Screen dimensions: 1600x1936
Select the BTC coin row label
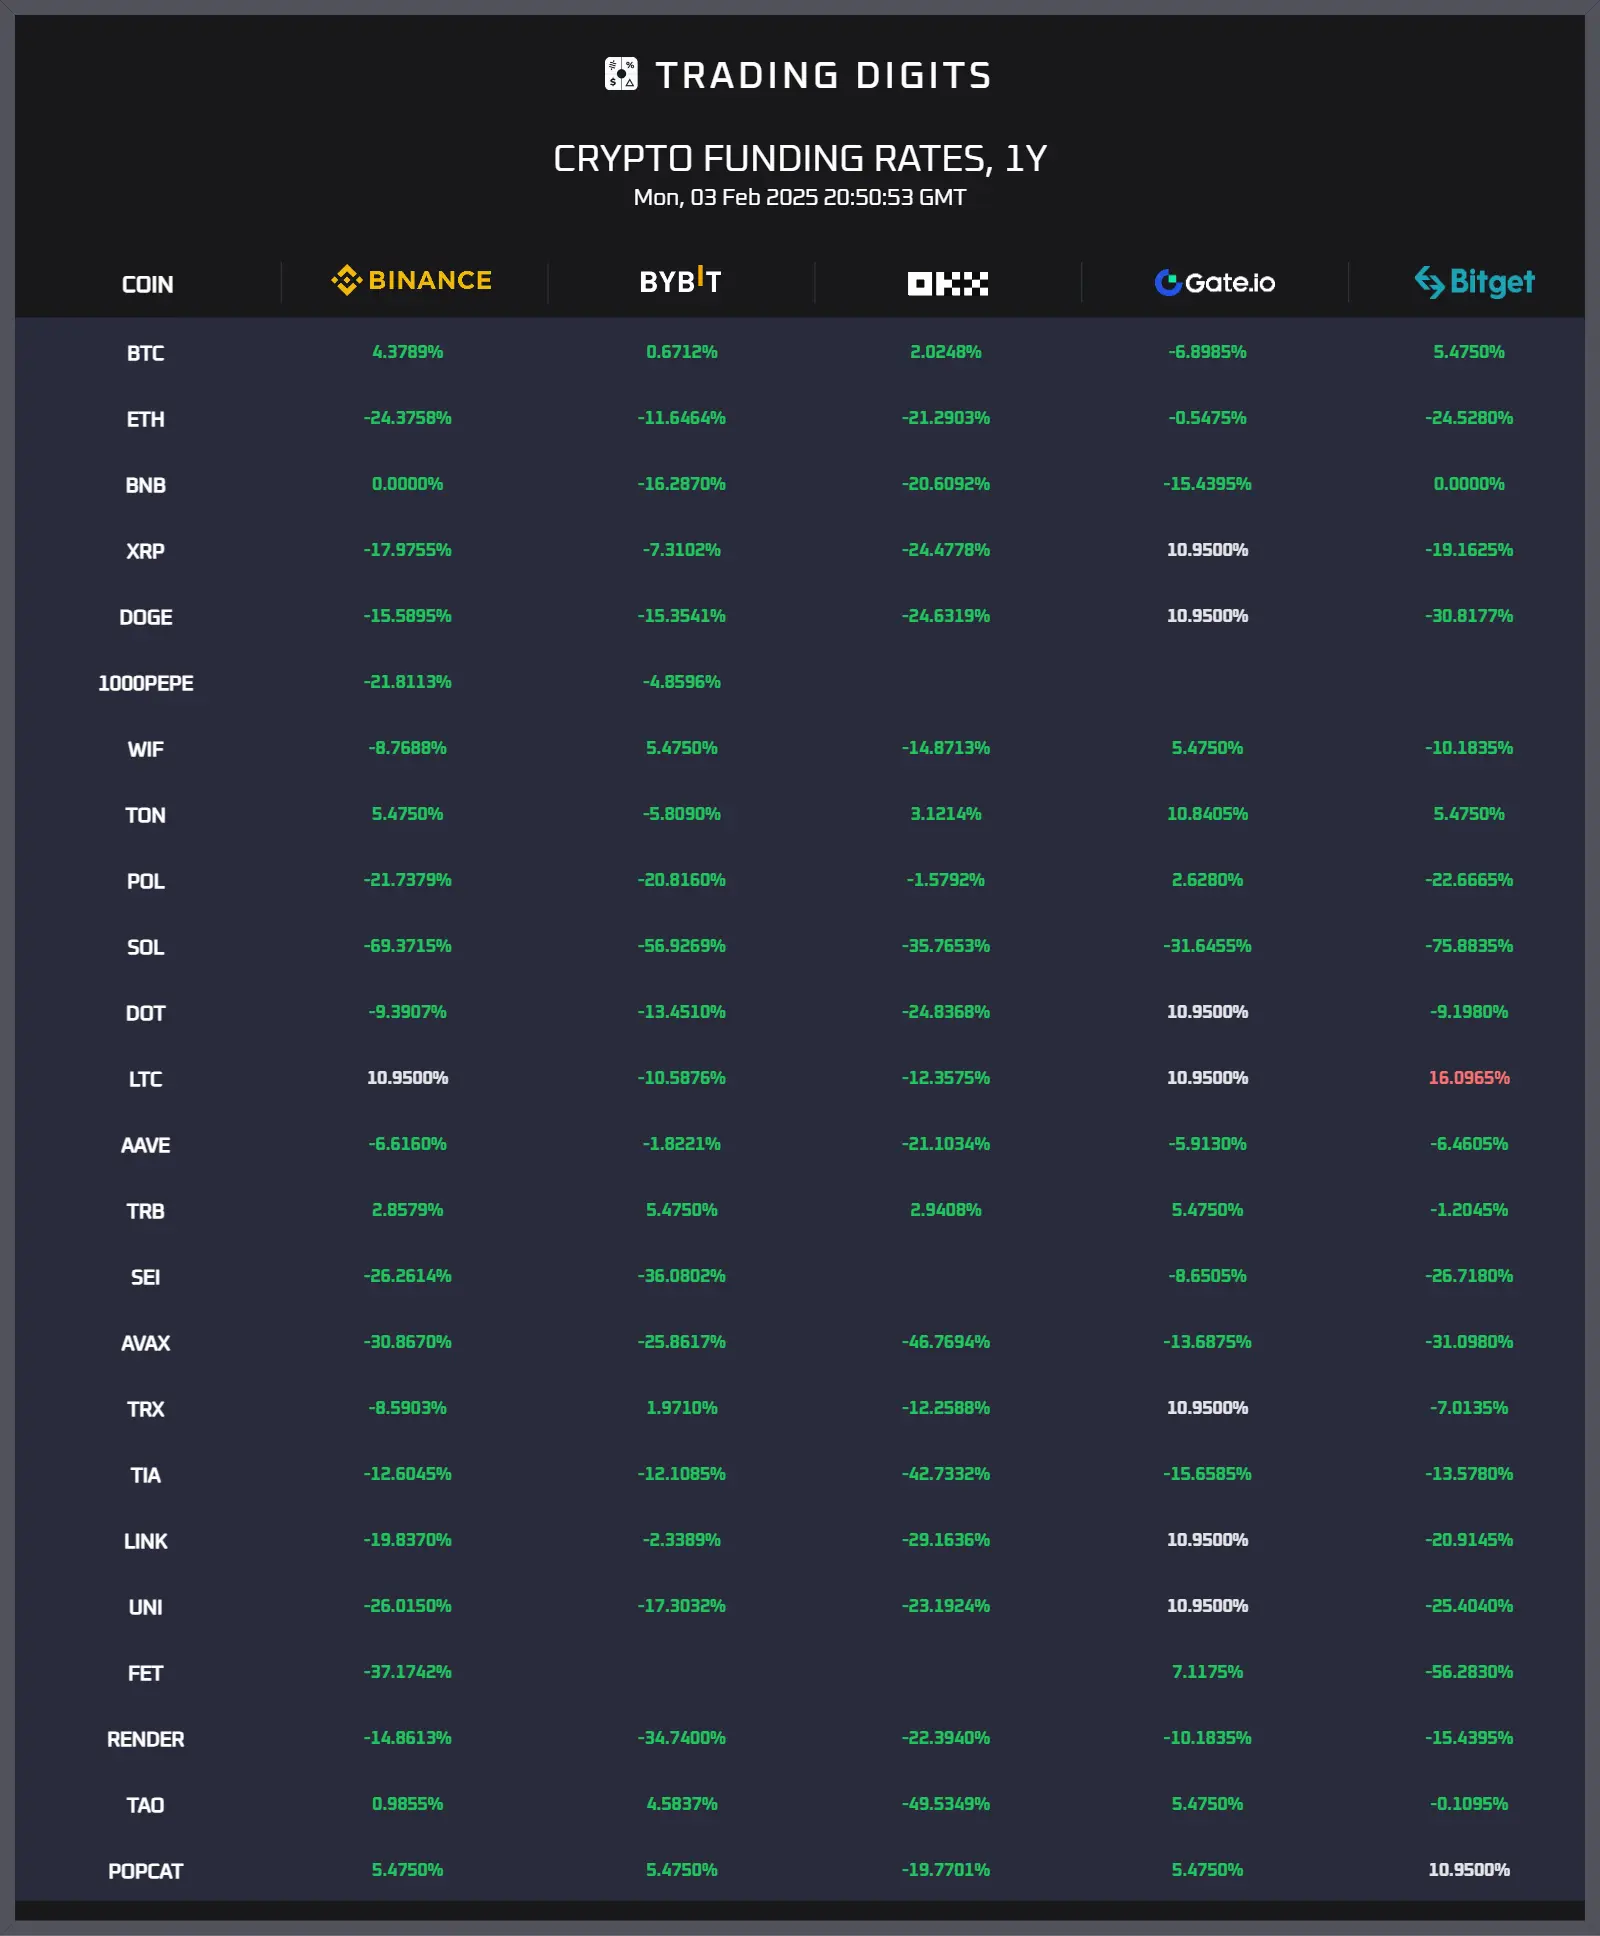146,353
